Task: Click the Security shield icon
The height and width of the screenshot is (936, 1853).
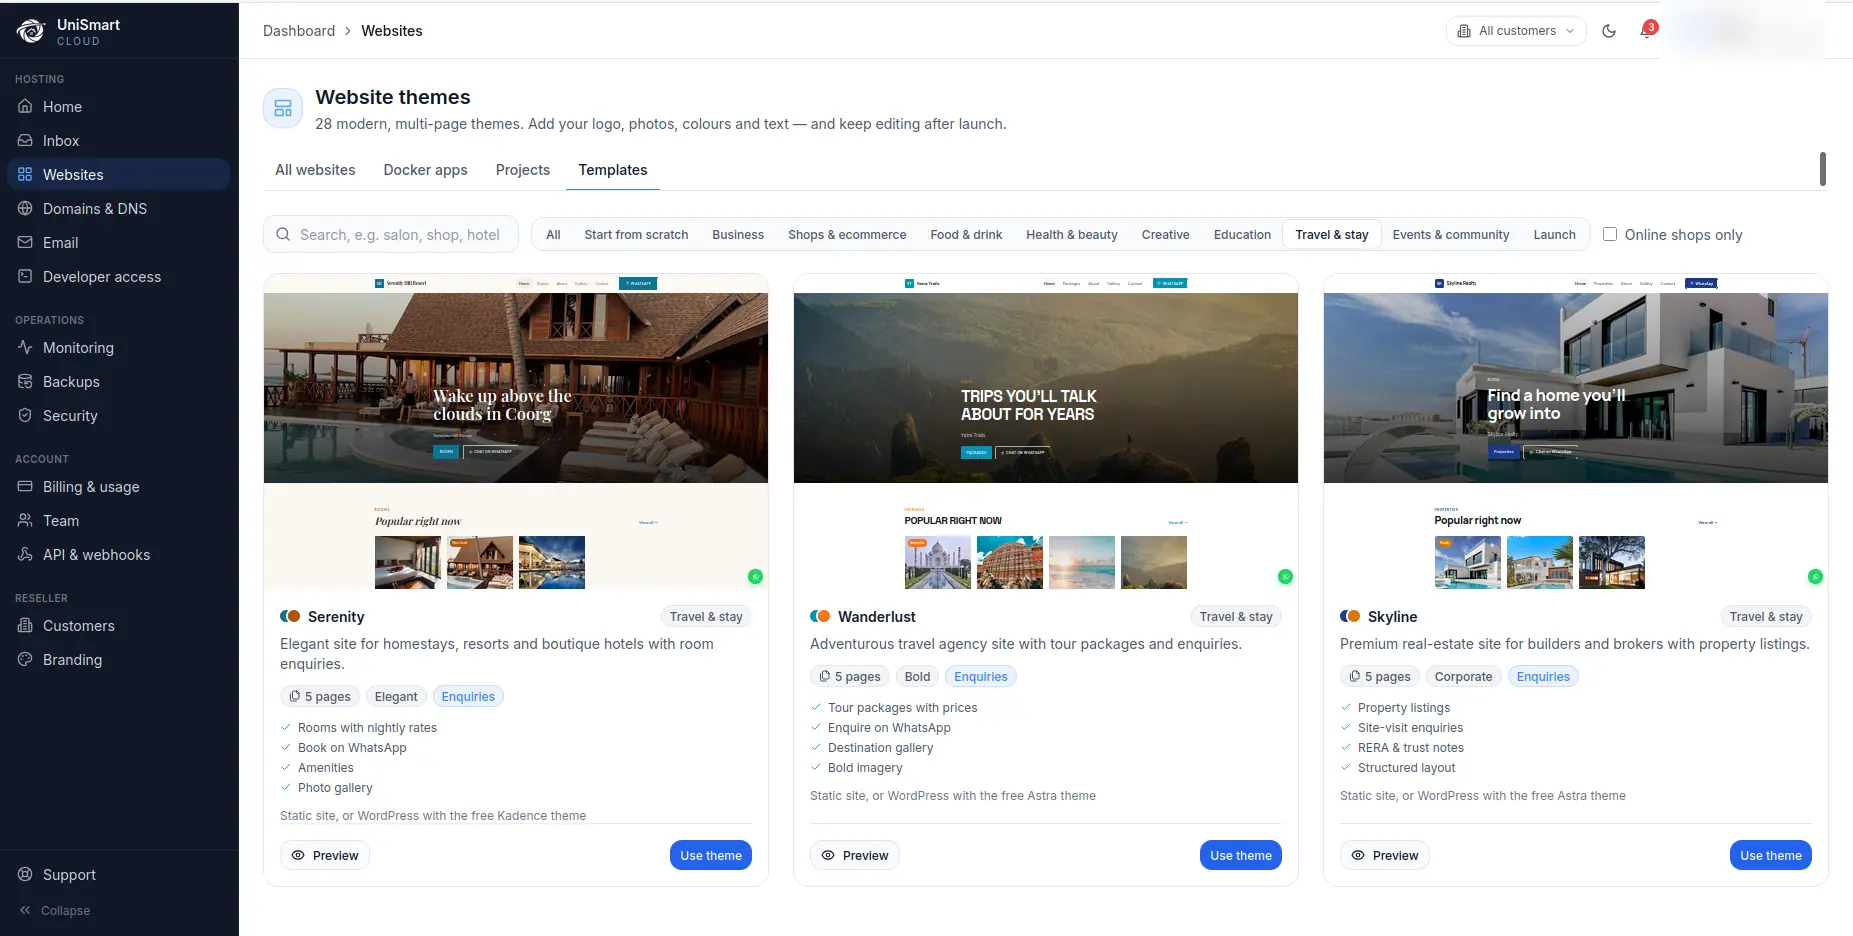Action: 25,415
